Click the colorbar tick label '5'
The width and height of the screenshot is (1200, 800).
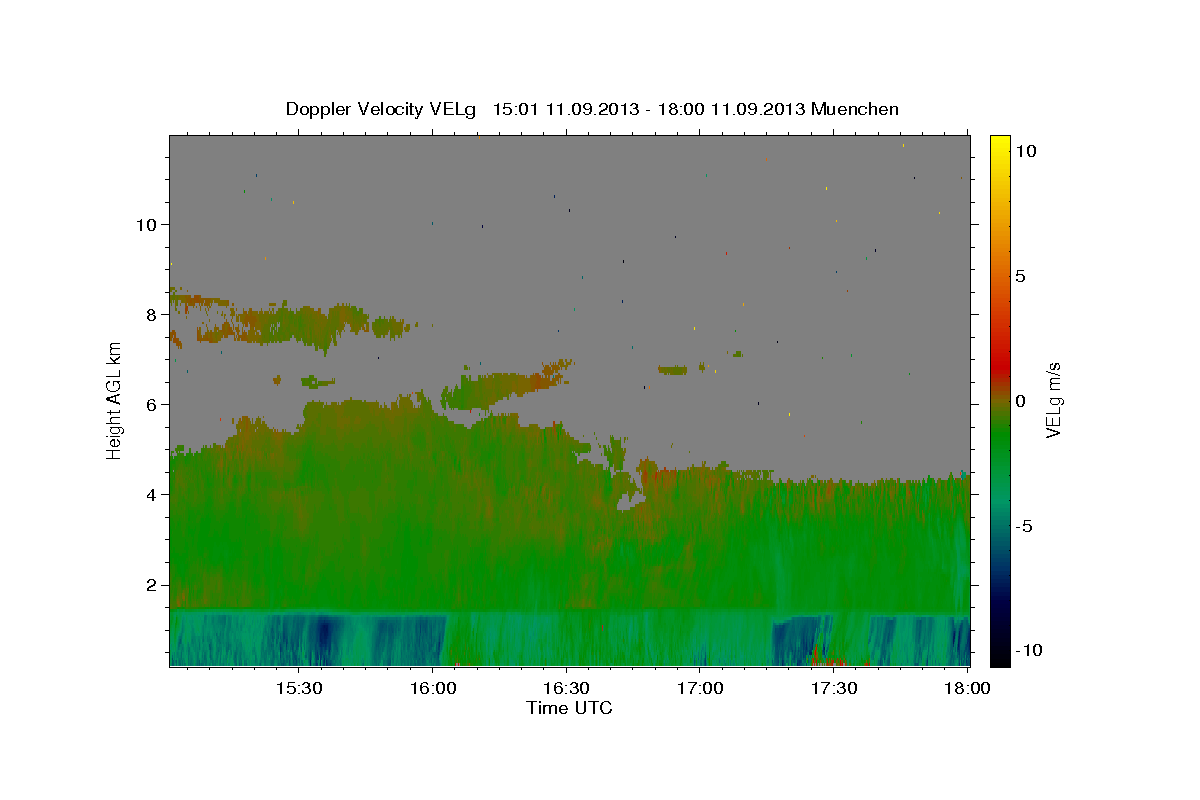[1020, 275]
